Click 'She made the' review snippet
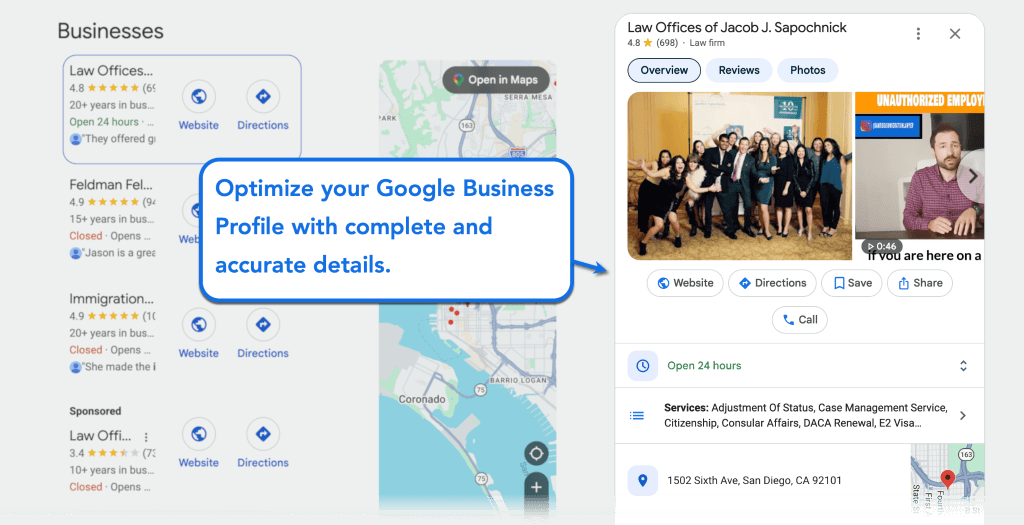This screenshot has width=1024, height=525. tap(113, 367)
